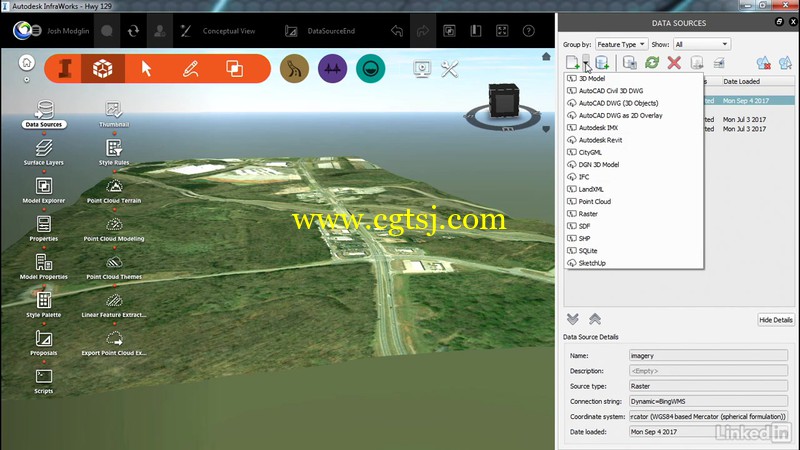Select the orange cube model tools icon
The width and height of the screenshot is (800, 450).
click(x=103, y=68)
